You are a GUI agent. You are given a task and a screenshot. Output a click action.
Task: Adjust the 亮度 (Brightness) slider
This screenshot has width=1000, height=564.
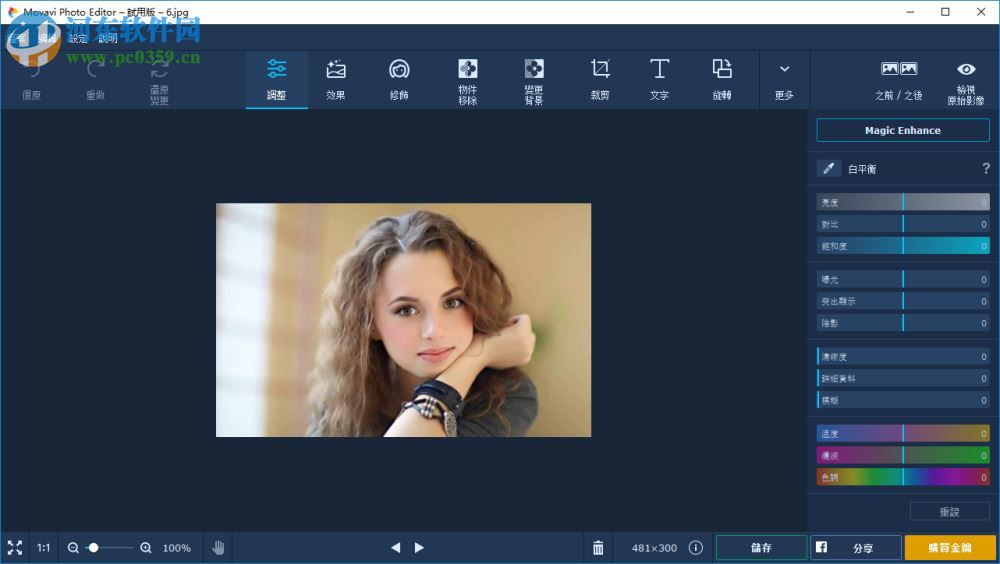(903, 202)
